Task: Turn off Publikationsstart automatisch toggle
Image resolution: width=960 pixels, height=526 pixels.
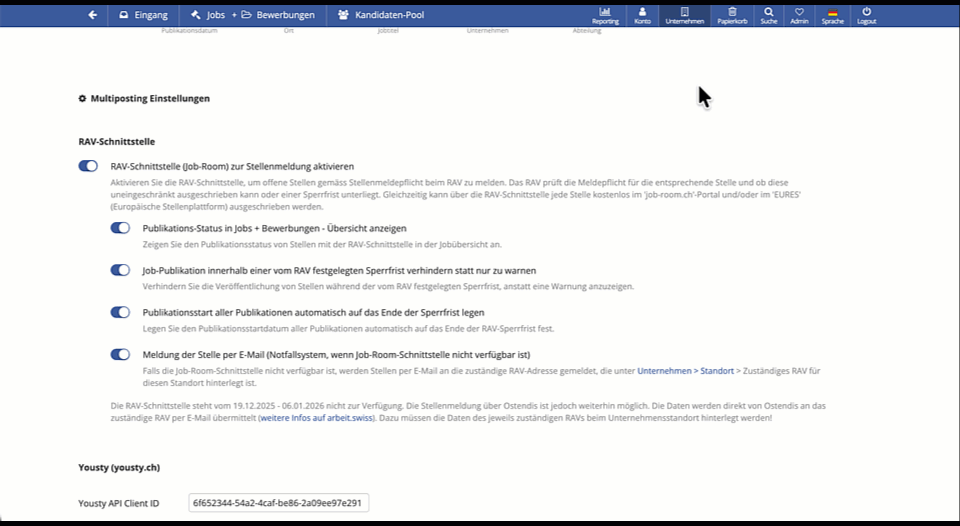Action: [x=120, y=312]
